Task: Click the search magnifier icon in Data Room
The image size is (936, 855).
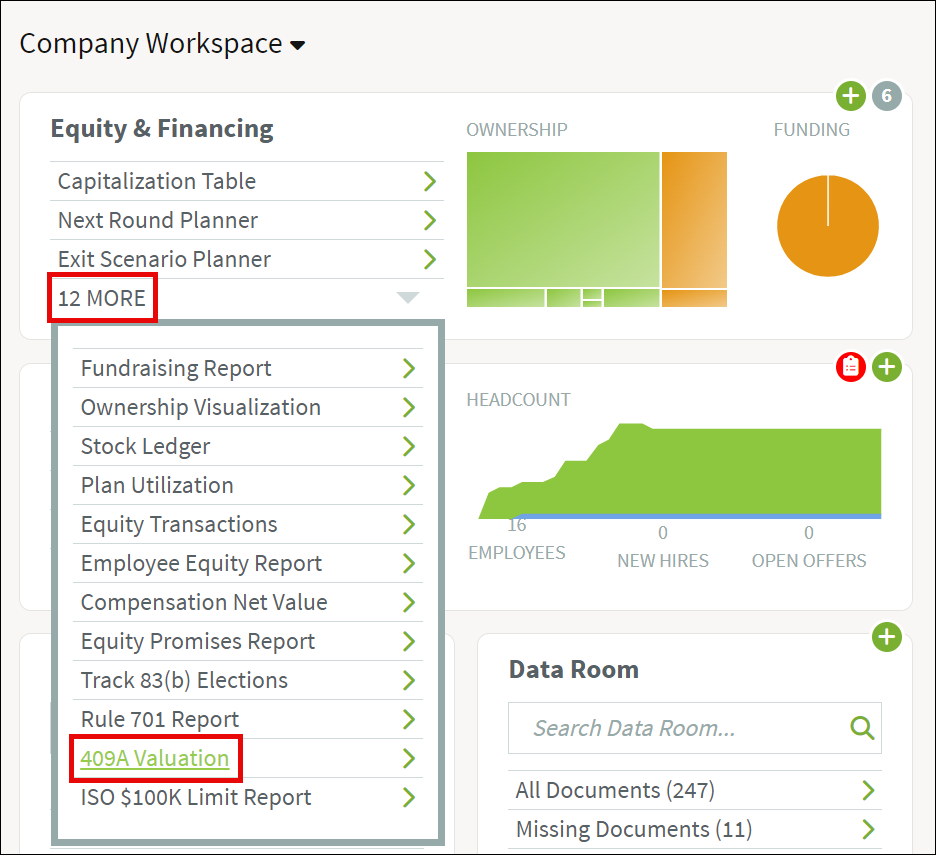Action: [x=862, y=728]
